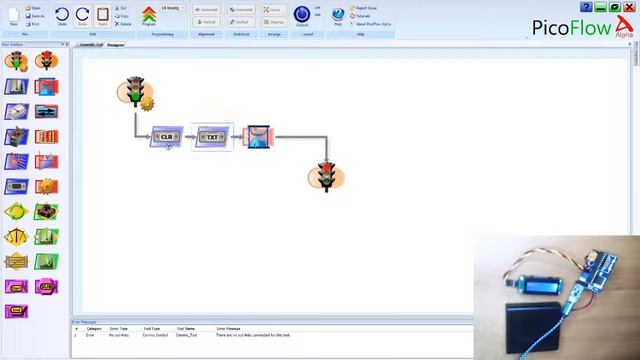Click Horizontal in the Distribute group
The width and height of the screenshot is (640, 360).
[241, 10]
